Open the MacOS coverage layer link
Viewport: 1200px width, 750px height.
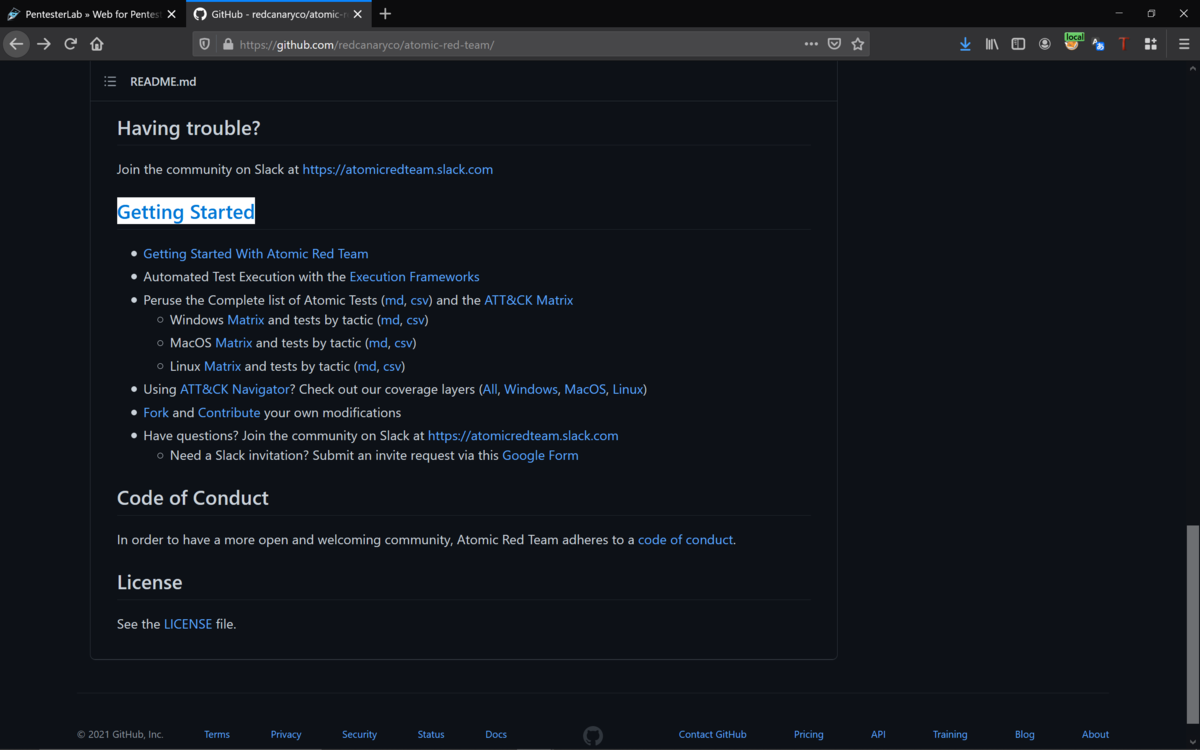[x=585, y=389]
